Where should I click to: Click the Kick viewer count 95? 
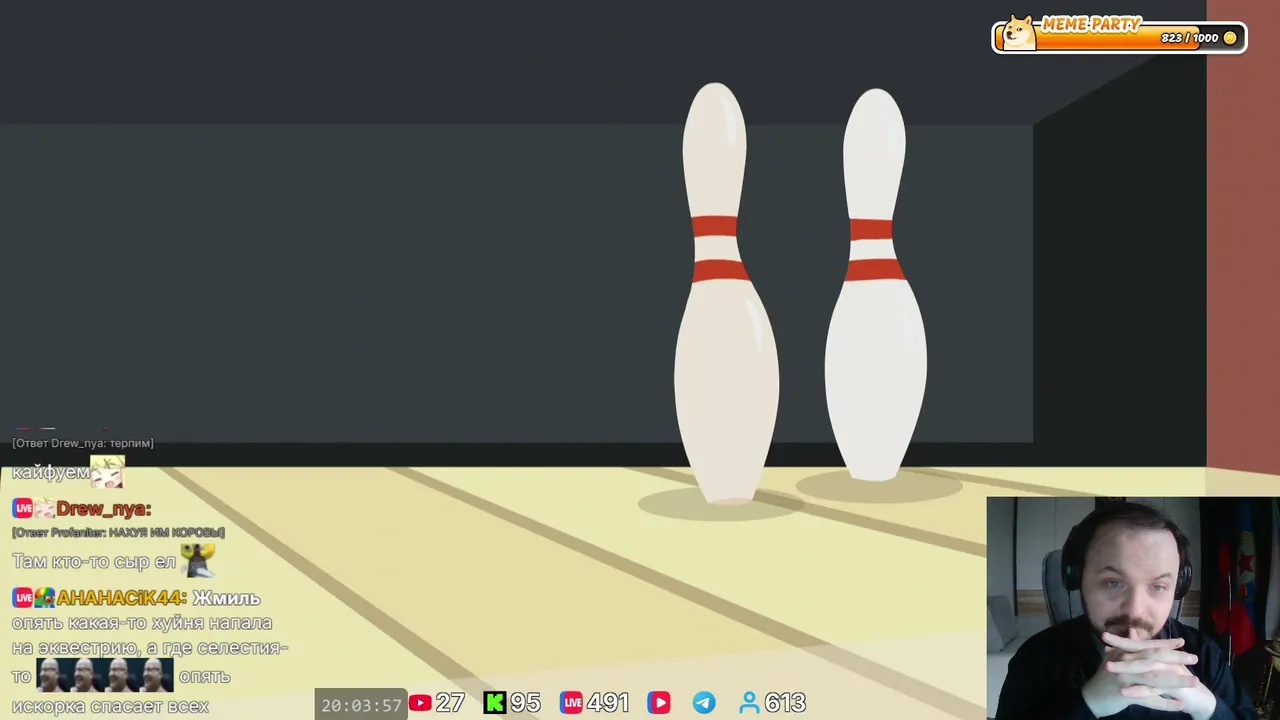click(525, 703)
